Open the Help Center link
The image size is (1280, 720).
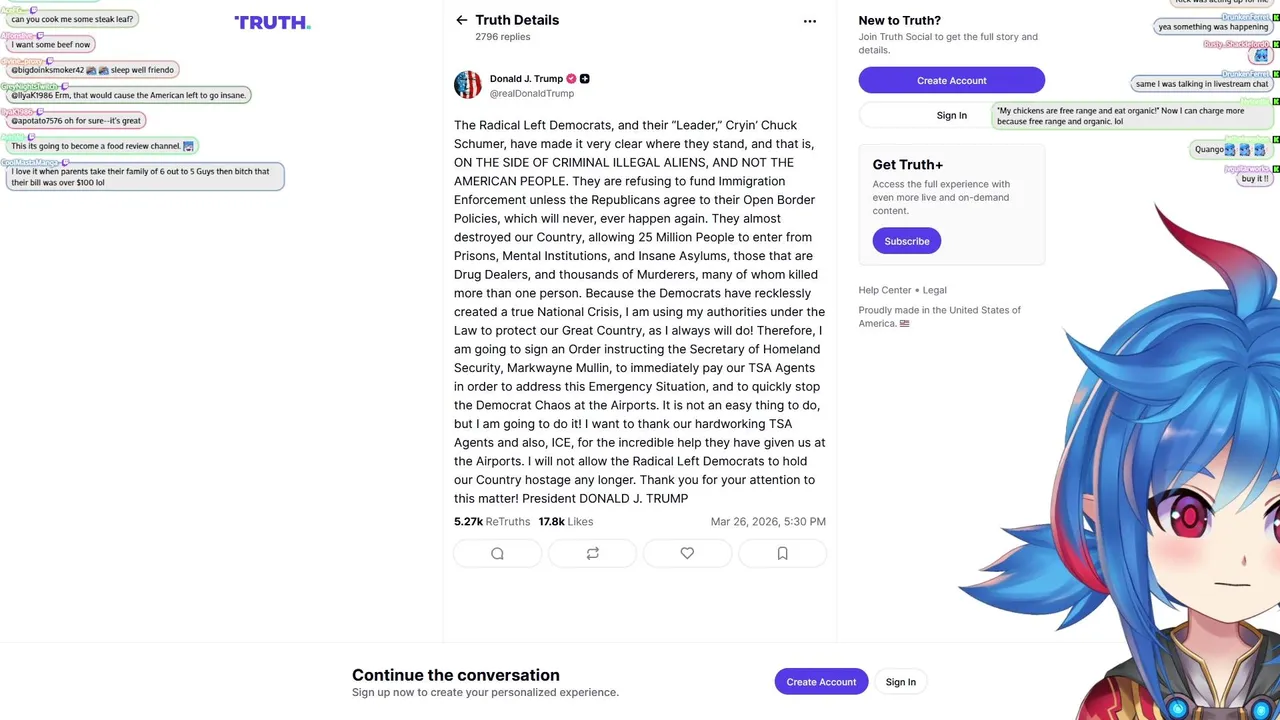(x=884, y=290)
